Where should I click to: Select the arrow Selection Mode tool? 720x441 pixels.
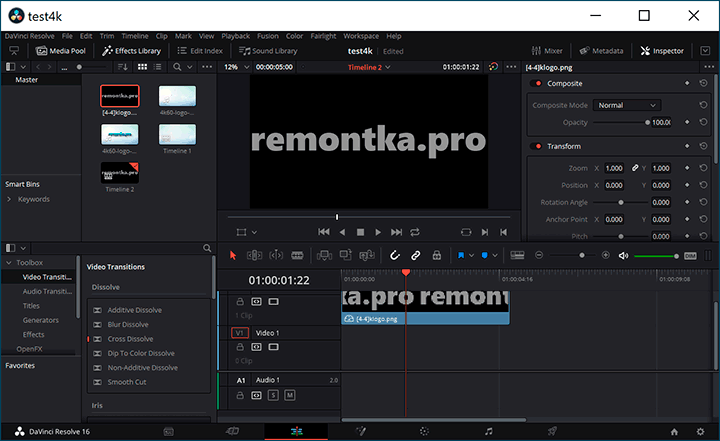point(233,255)
